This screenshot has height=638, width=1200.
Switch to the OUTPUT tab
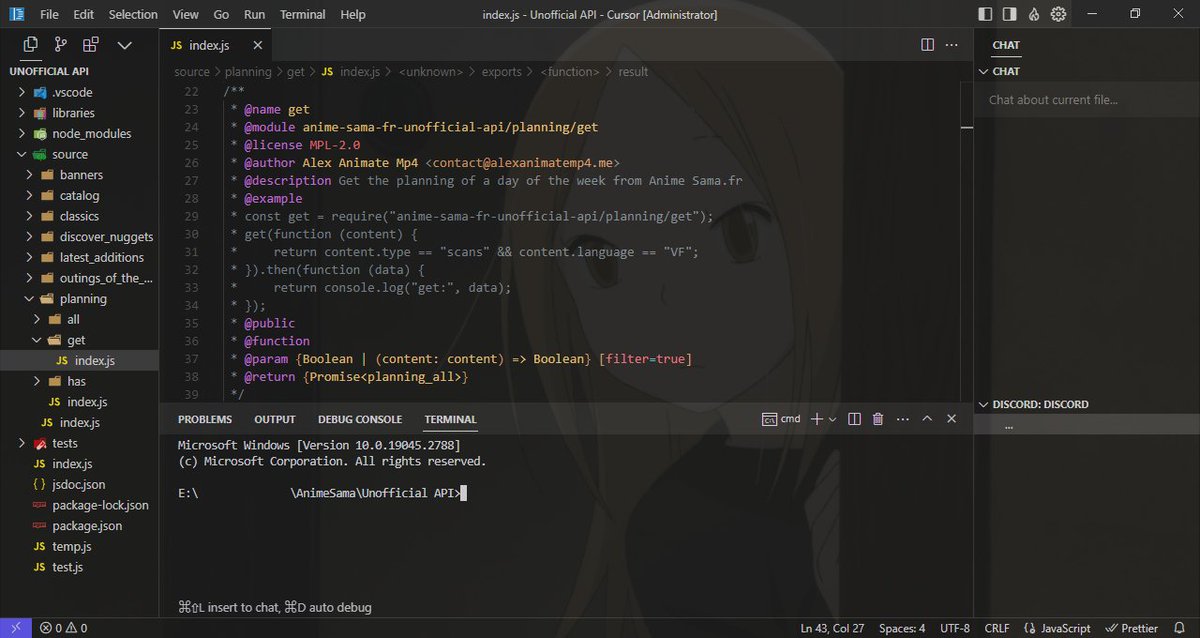pos(275,419)
